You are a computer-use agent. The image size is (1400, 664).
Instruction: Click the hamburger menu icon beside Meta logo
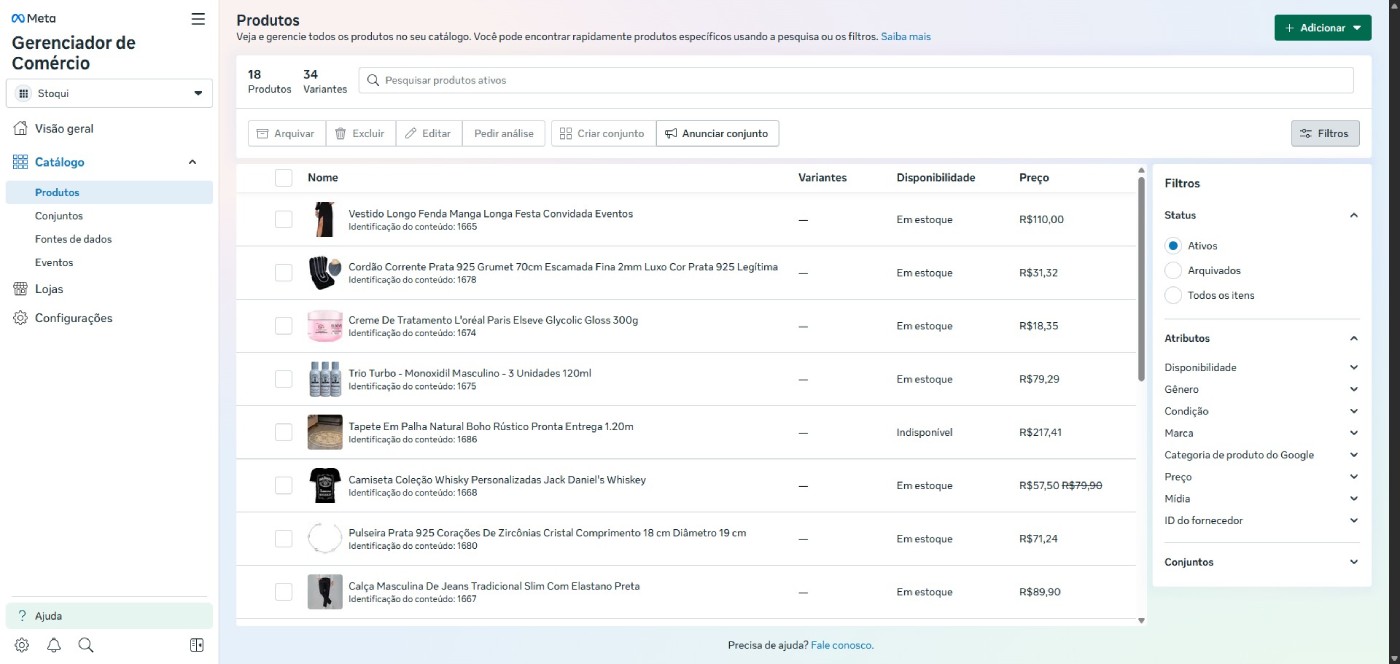198,19
